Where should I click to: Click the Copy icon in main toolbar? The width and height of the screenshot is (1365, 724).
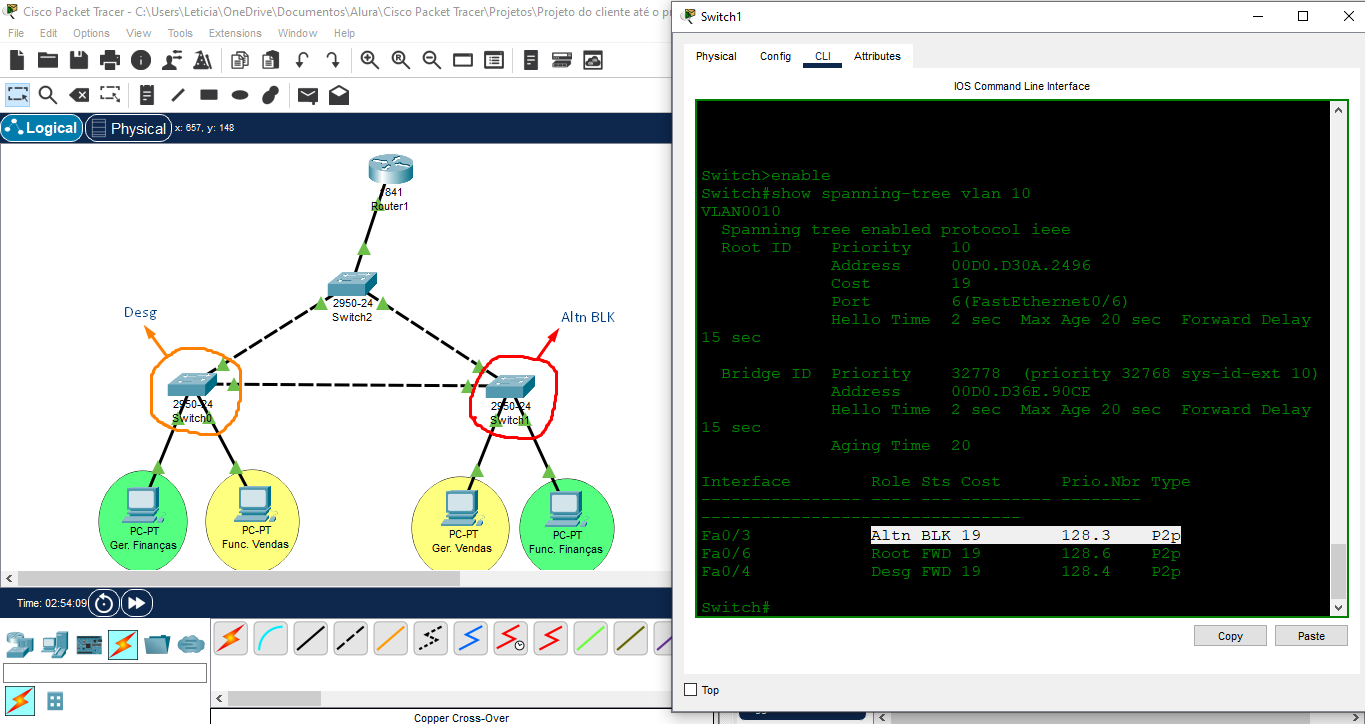239,60
